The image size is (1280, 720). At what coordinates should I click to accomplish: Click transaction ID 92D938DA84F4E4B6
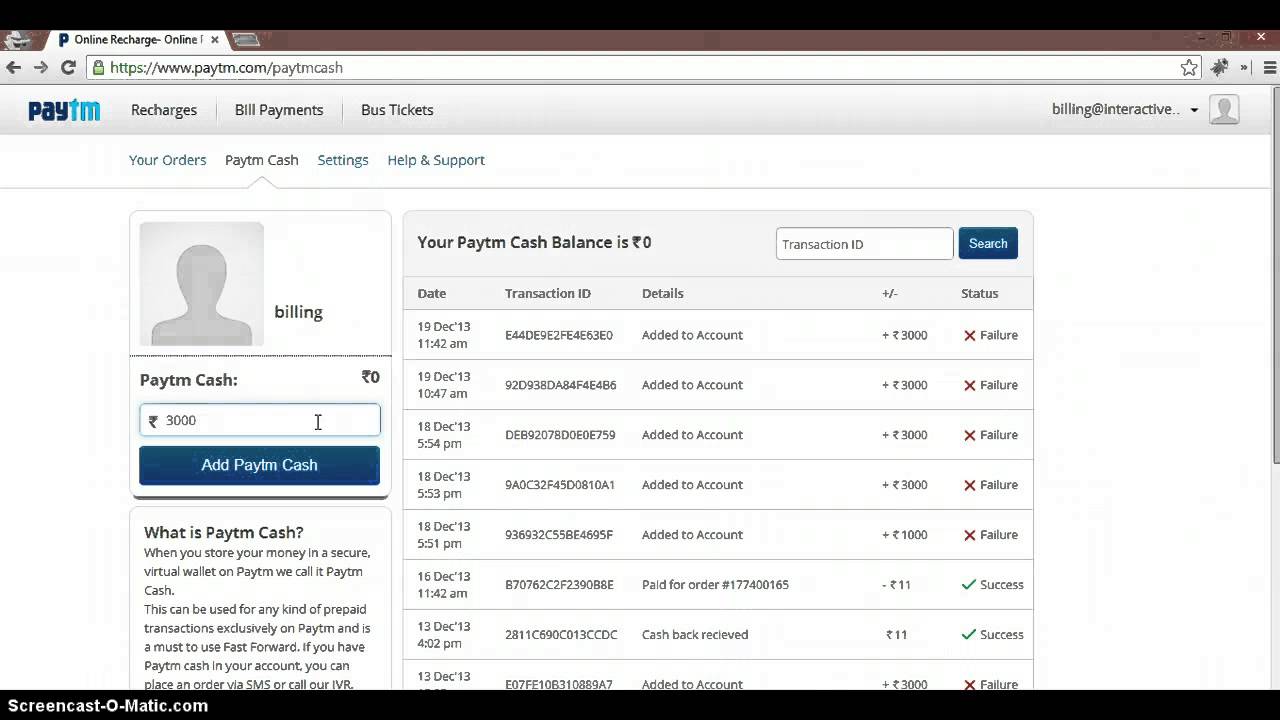(561, 385)
